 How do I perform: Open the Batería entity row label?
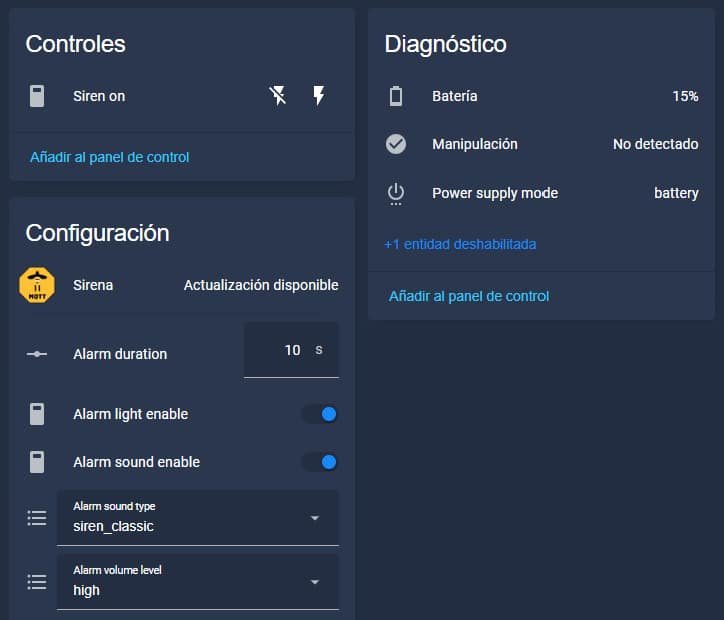(455, 96)
